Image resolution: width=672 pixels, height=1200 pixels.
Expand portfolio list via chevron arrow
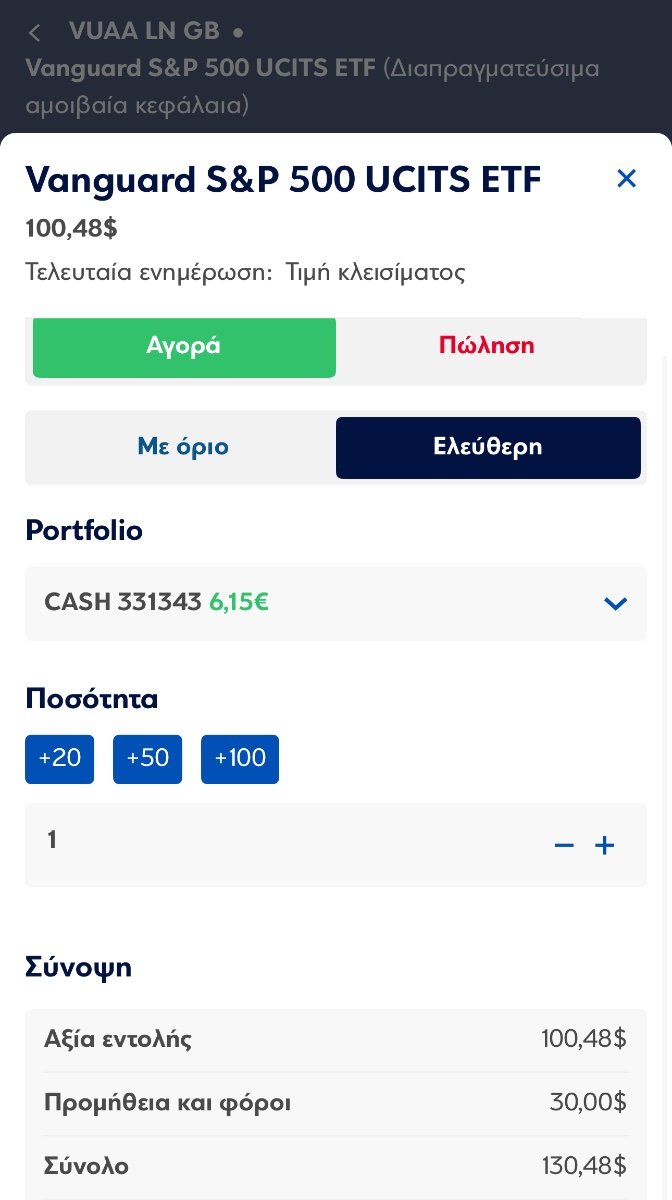point(615,603)
